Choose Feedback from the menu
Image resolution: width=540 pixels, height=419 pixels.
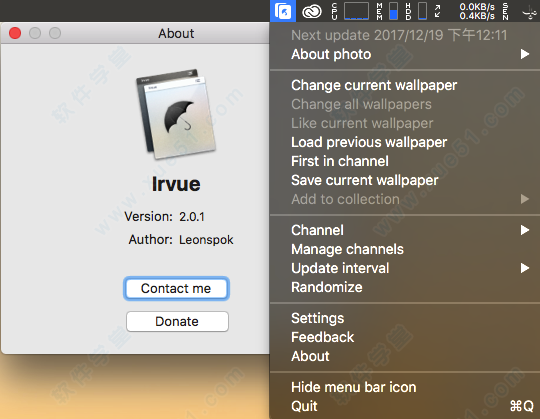pyautogui.click(x=322, y=337)
